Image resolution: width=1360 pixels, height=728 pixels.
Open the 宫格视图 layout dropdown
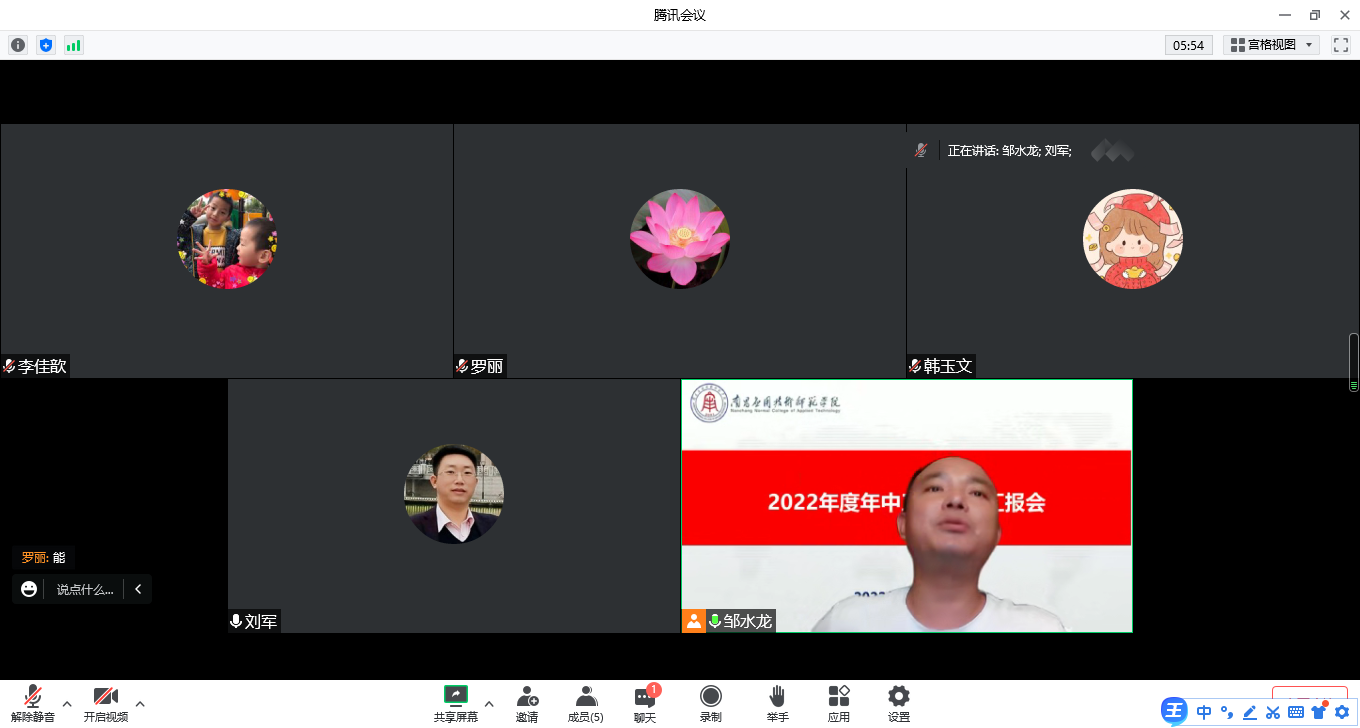click(1271, 45)
